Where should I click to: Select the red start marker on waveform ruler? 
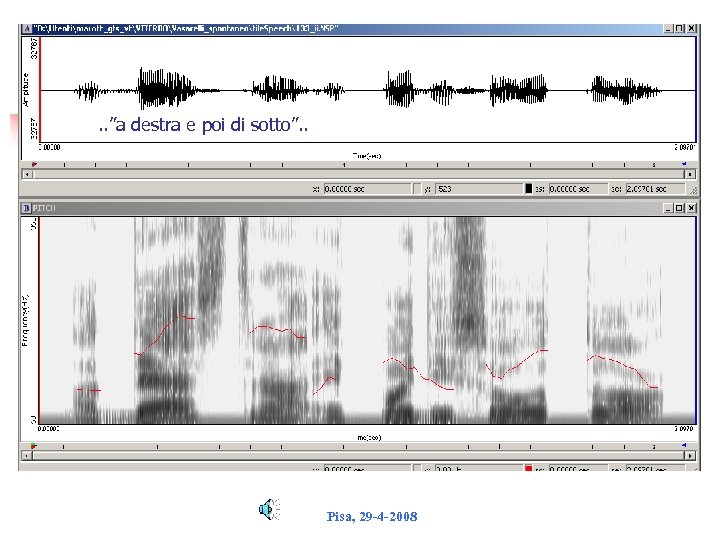pyautogui.click(x=34, y=164)
